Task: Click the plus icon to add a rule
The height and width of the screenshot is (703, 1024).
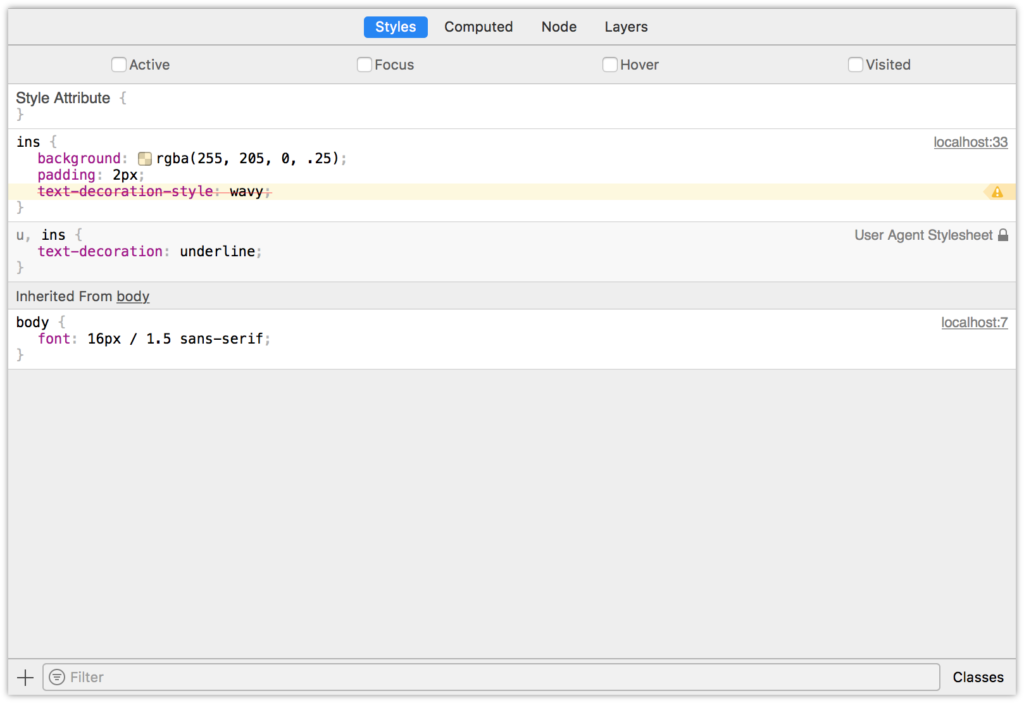Action: point(26,677)
